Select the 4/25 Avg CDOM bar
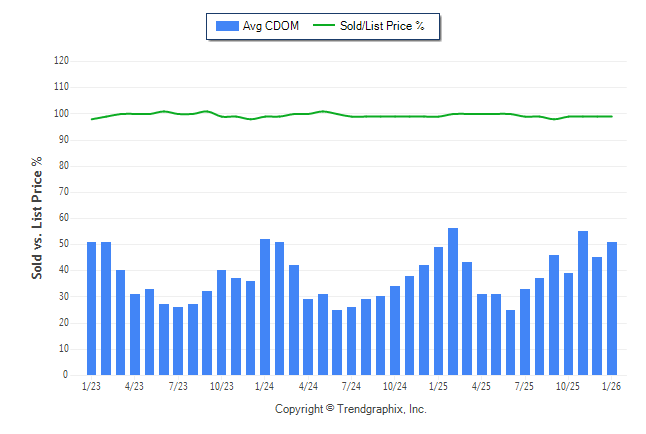646x434 pixels. pyautogui.click(x=481, y=334)
